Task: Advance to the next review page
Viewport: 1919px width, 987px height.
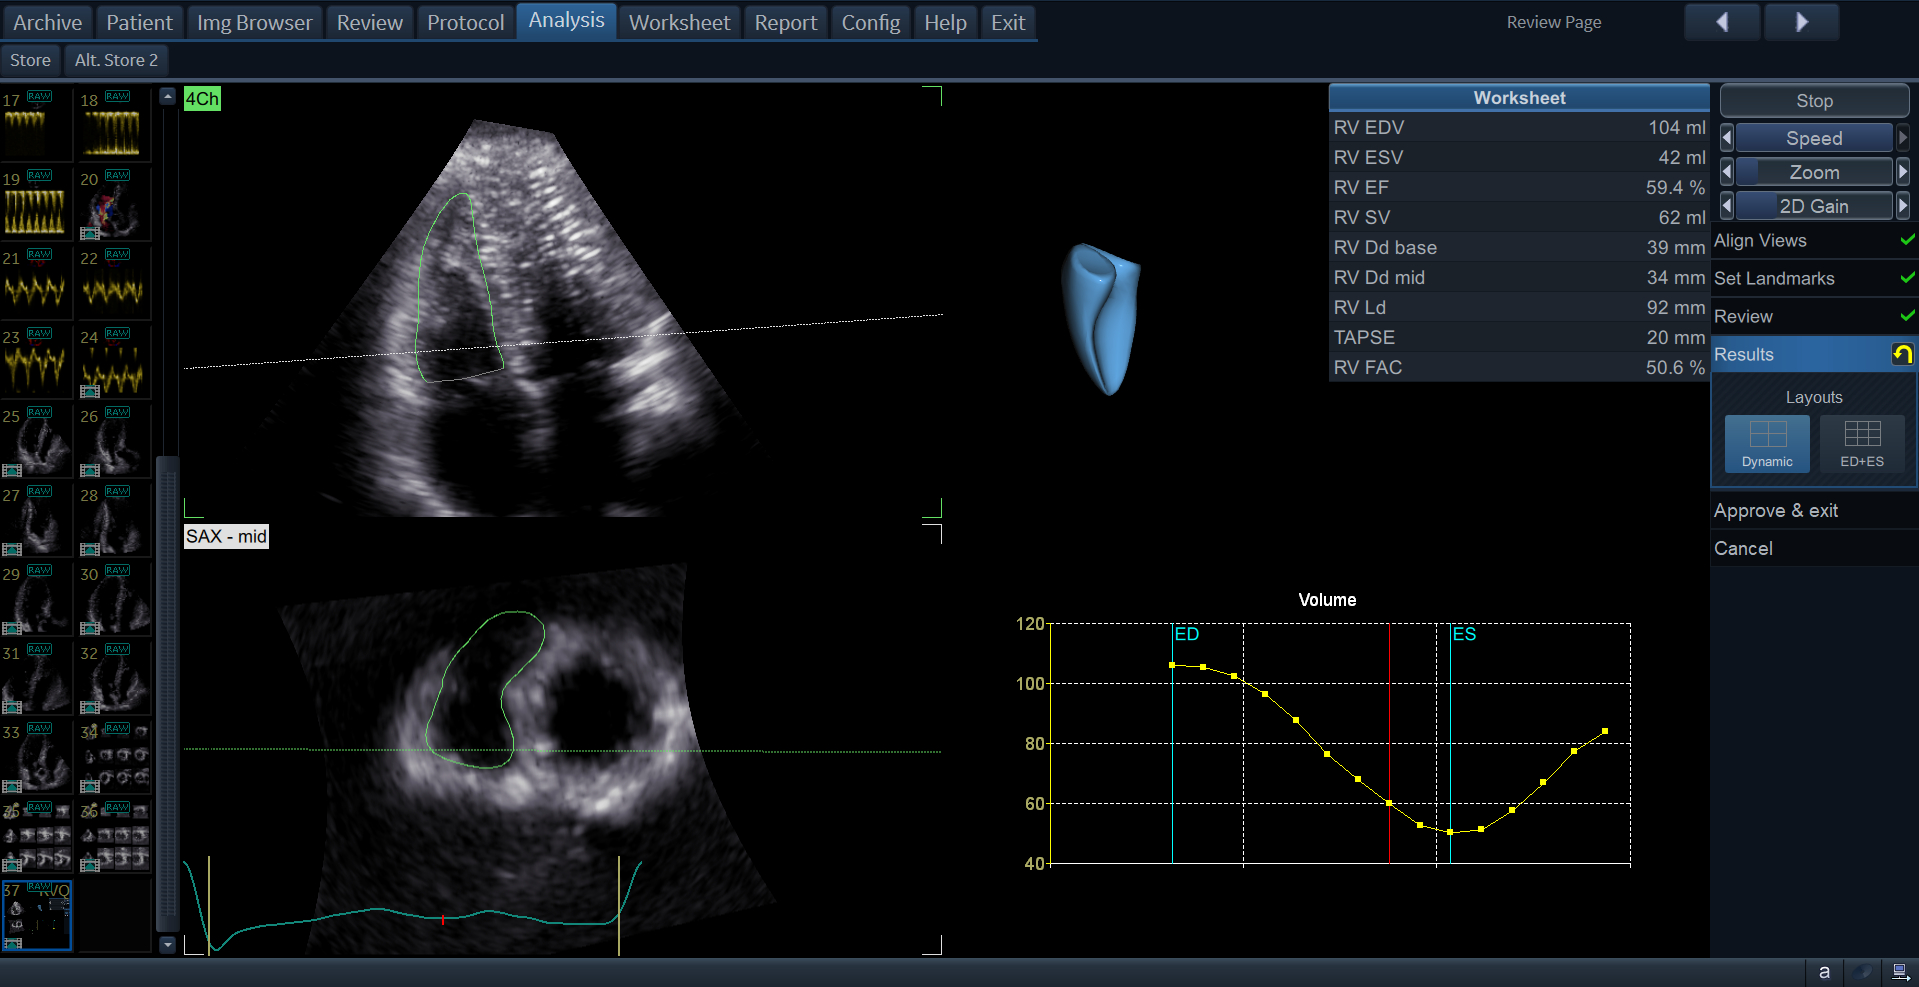Action: click(x=1801, y=22)
